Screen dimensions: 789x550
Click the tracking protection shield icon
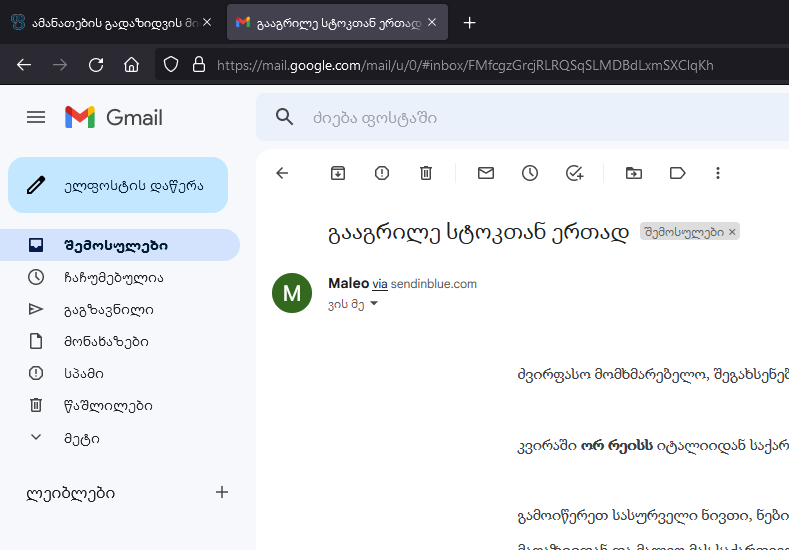pyautogui.click(x=171, y=64)
